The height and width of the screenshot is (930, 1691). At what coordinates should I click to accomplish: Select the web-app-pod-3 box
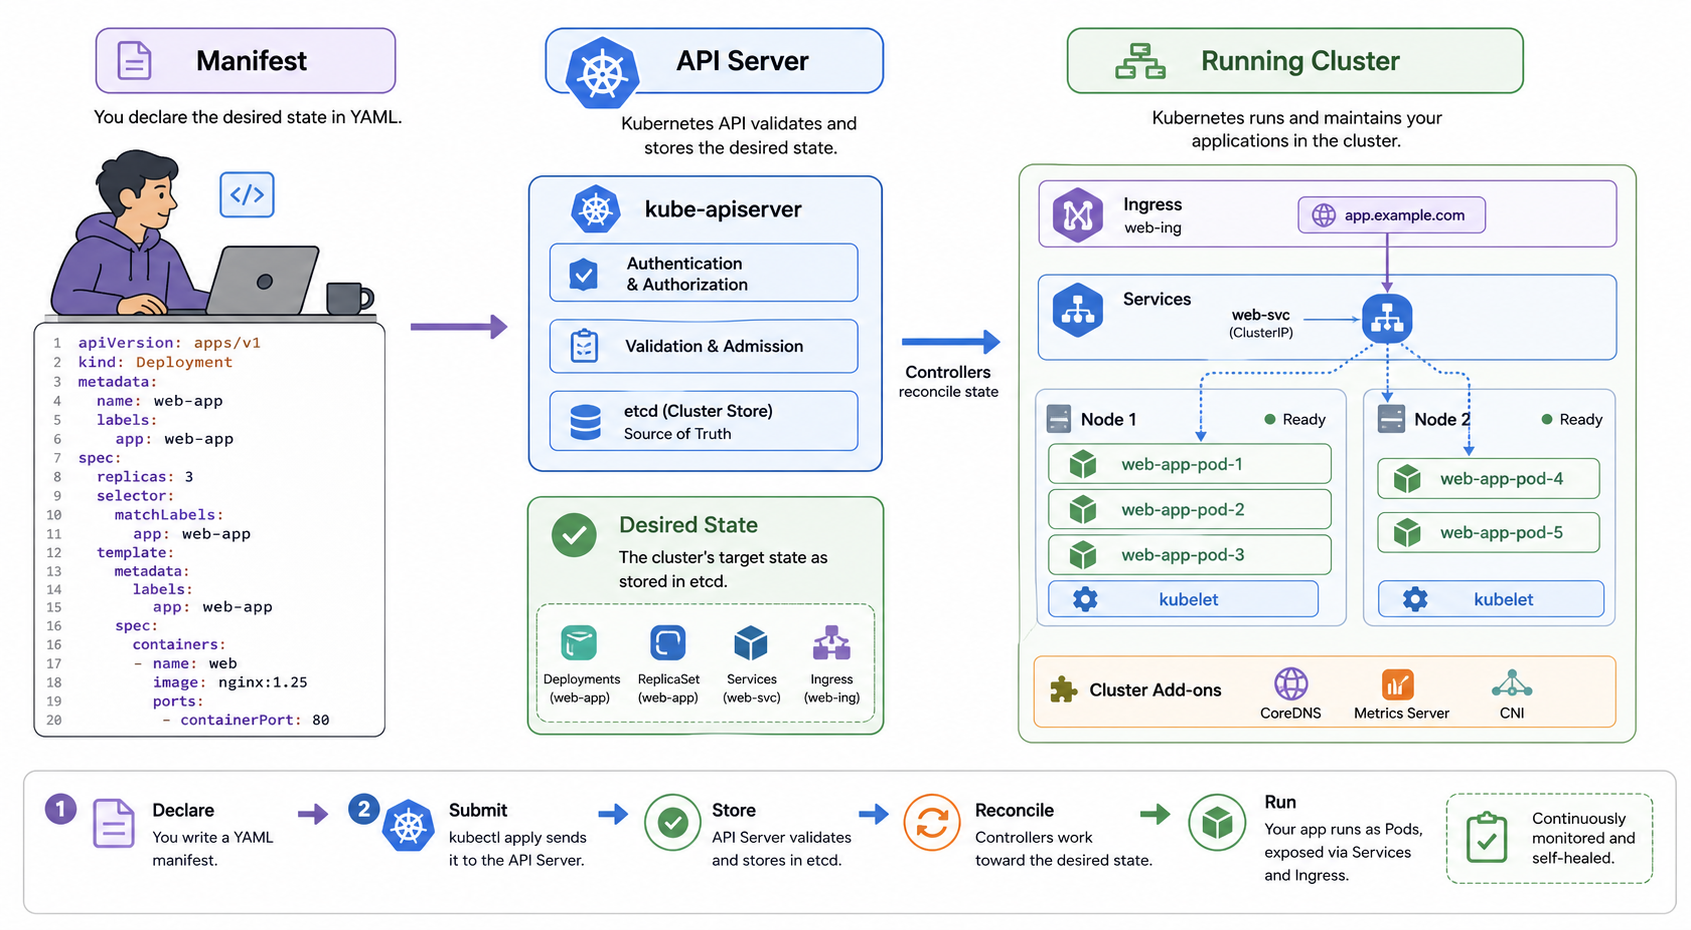coord(1189,555)
